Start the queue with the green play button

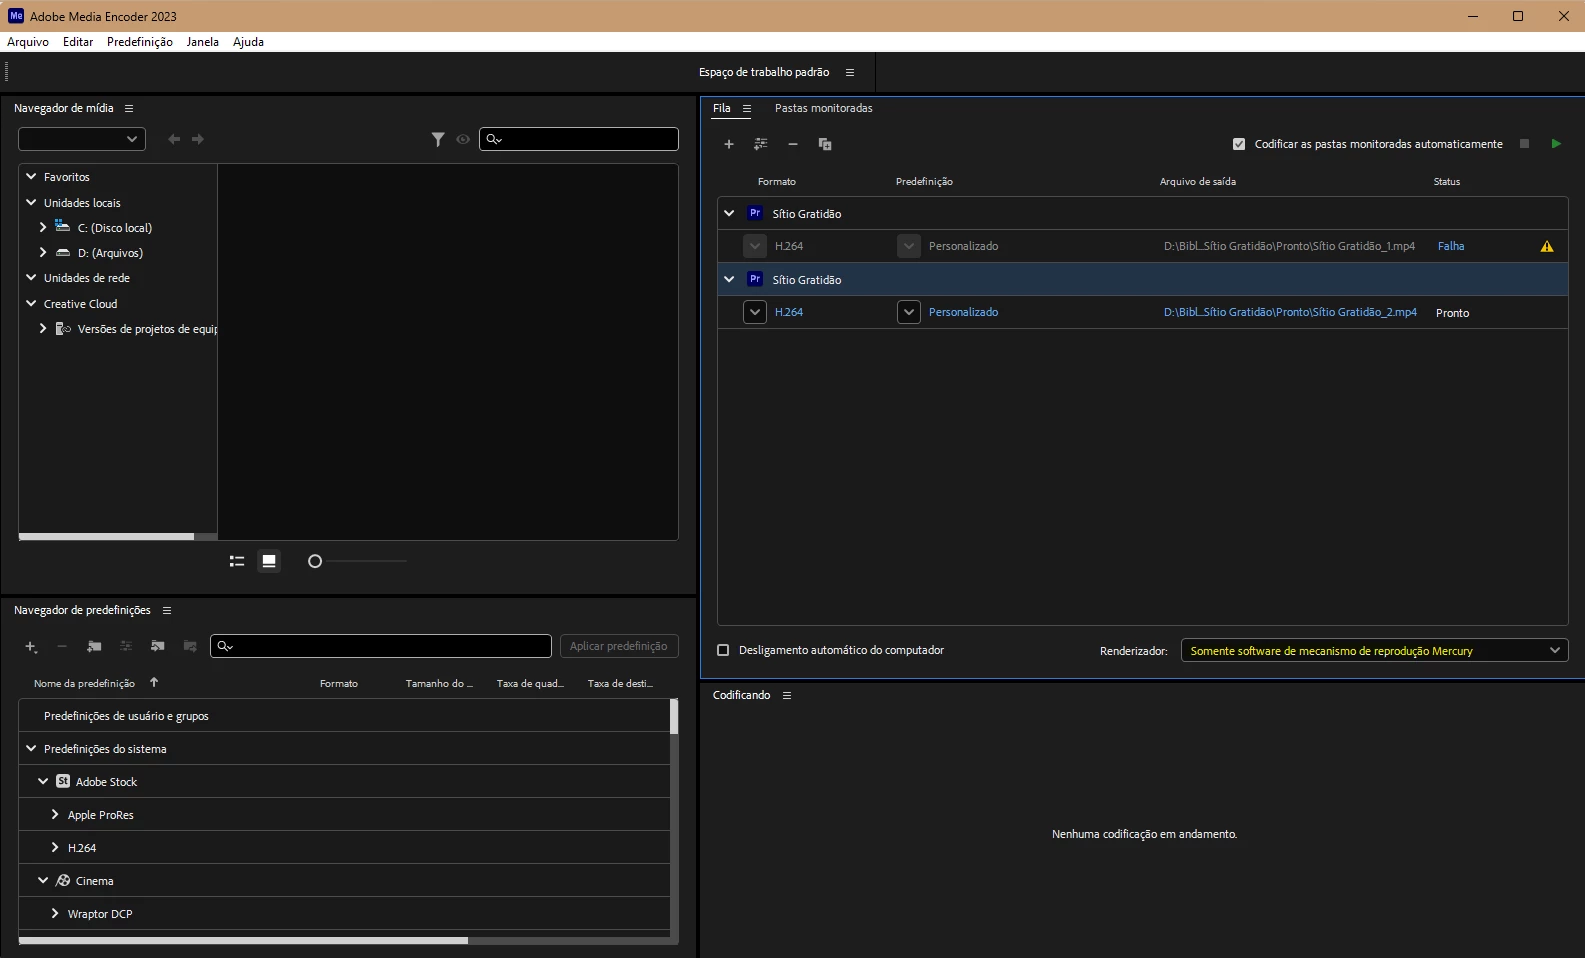[x=1556, y=144]
